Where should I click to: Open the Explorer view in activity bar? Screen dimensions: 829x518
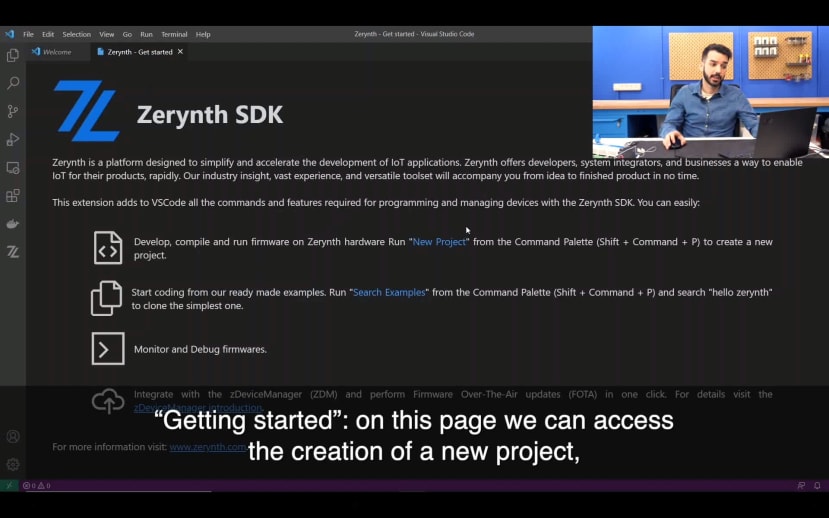13,55
